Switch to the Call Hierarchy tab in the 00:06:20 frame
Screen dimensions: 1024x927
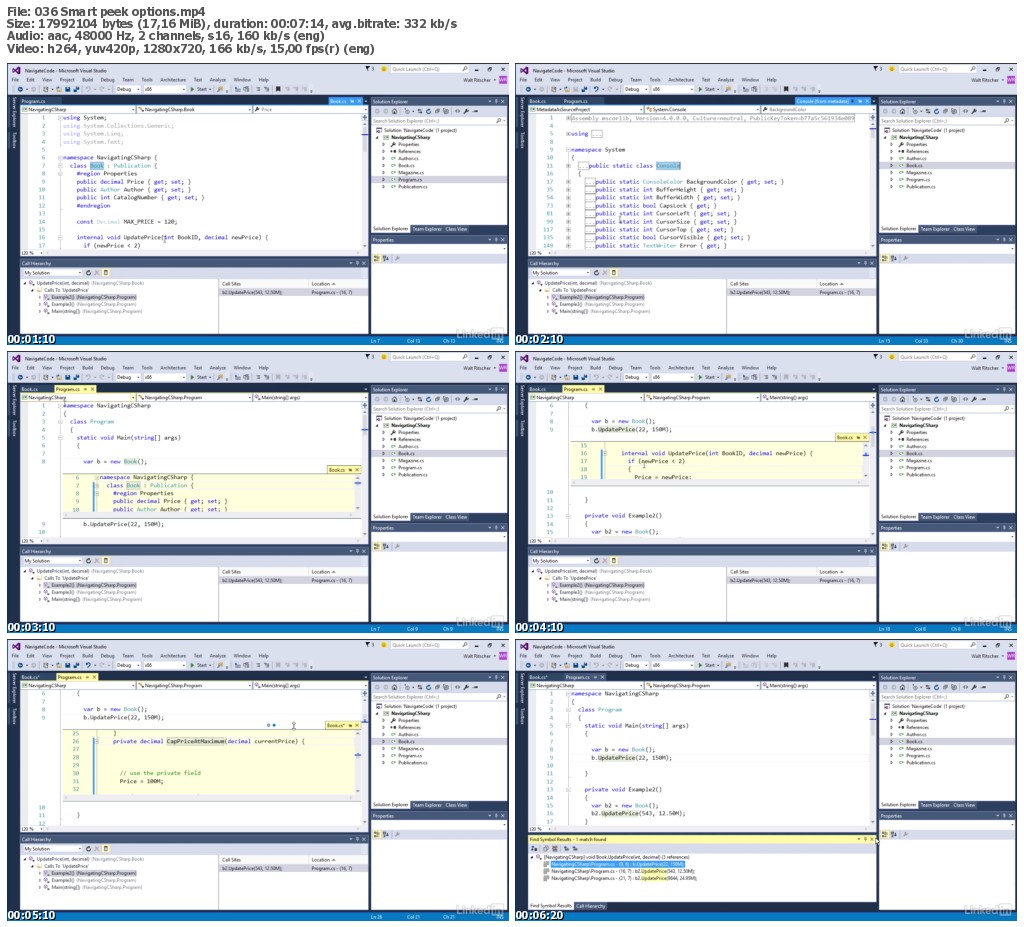click(x=591, y=905)
